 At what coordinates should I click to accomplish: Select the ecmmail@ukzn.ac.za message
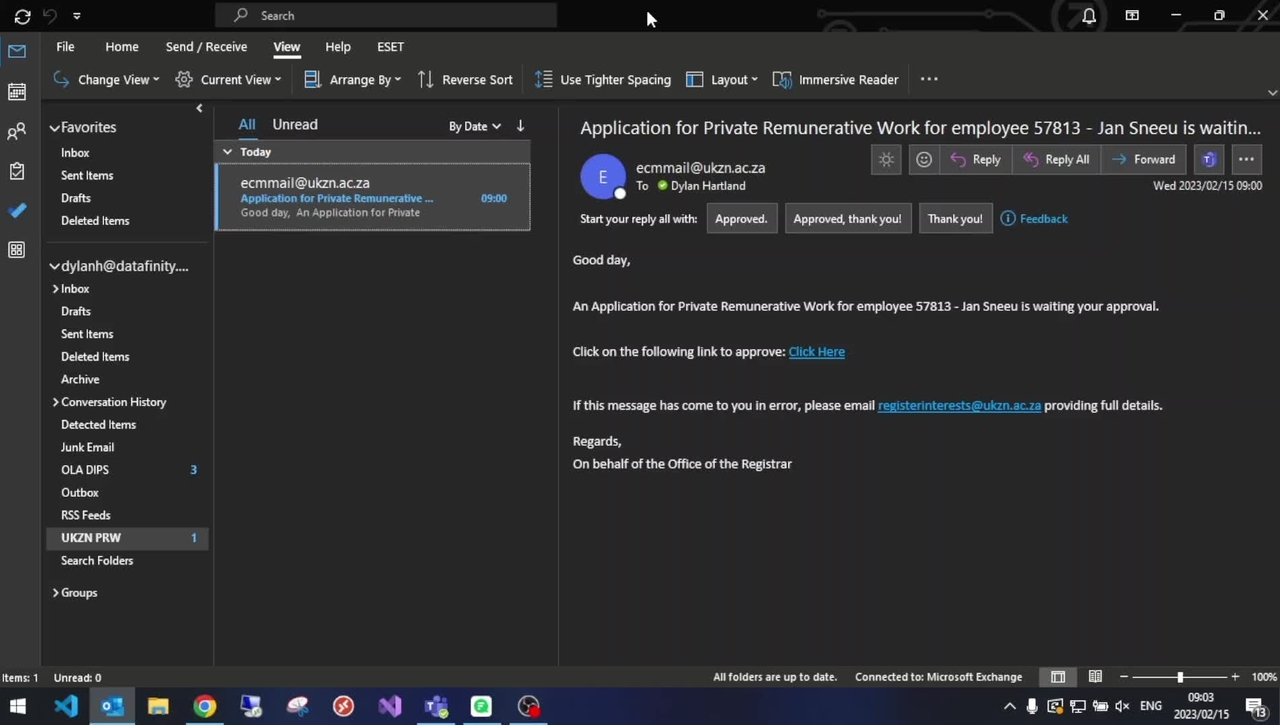click(373, 197)
